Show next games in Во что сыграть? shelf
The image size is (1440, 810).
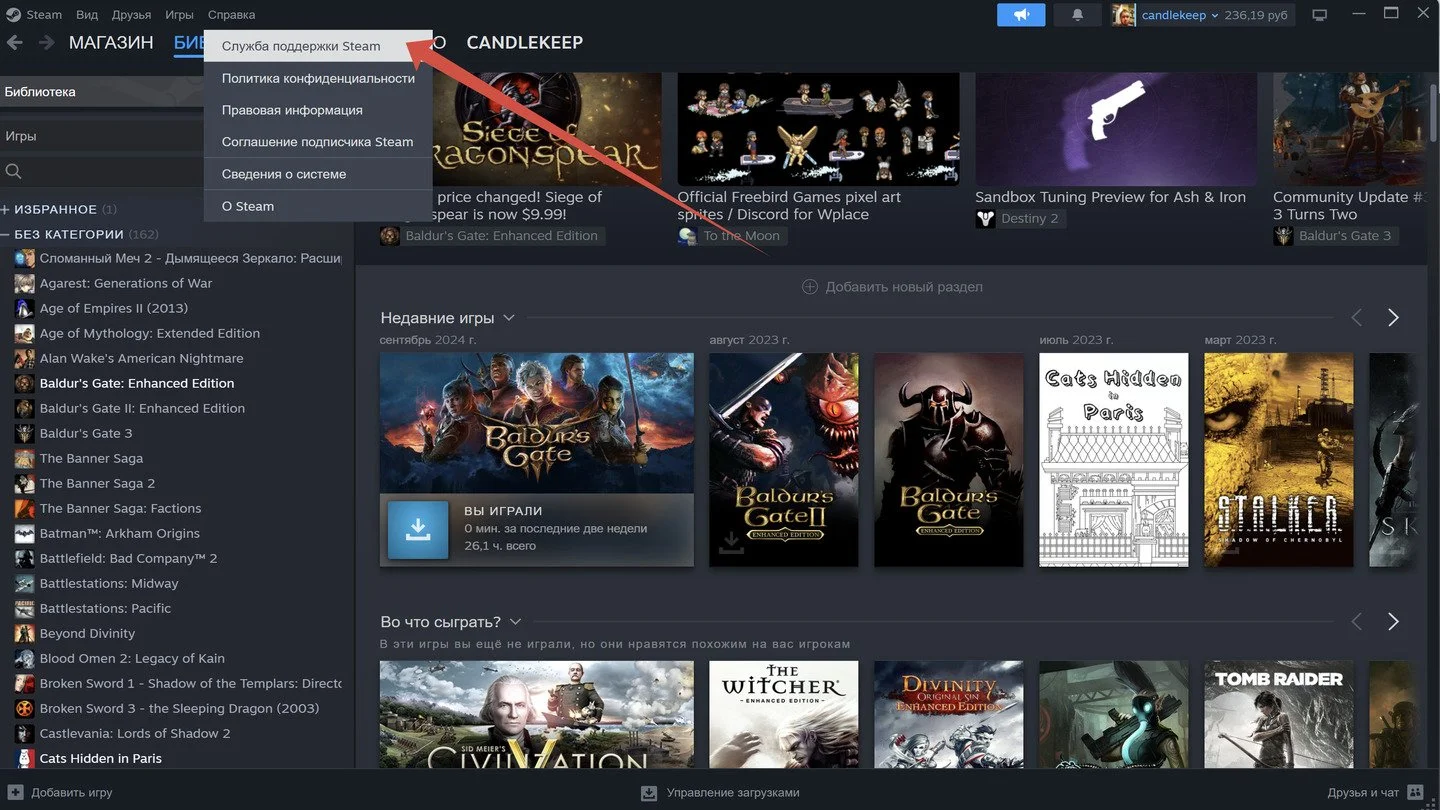pos(1393,622)
